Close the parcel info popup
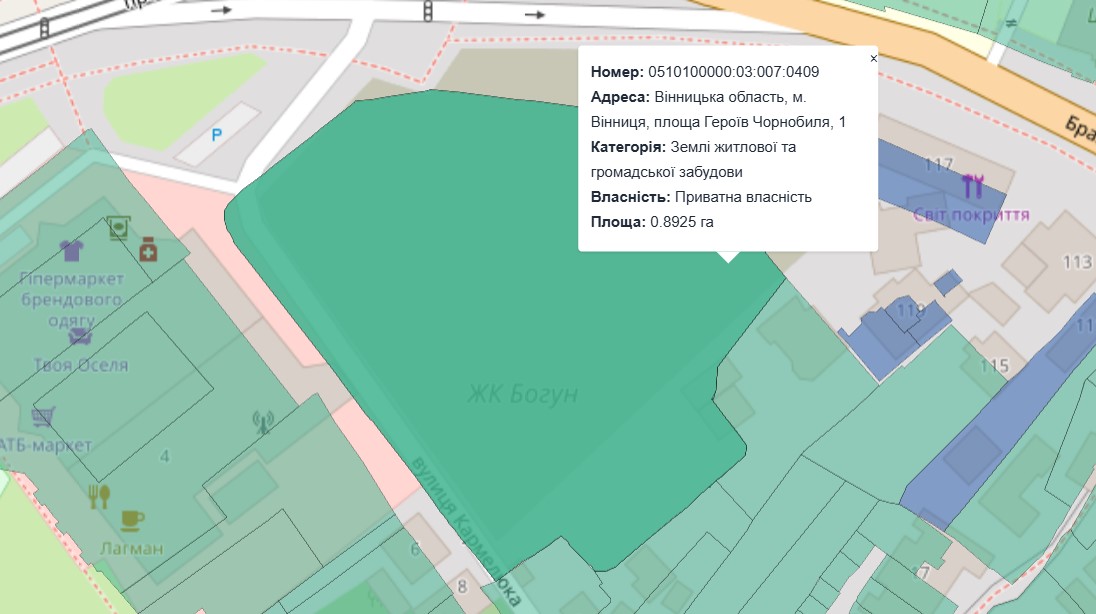The height and width of the screenshot is (614, 1096). click(x=873, y=59)
